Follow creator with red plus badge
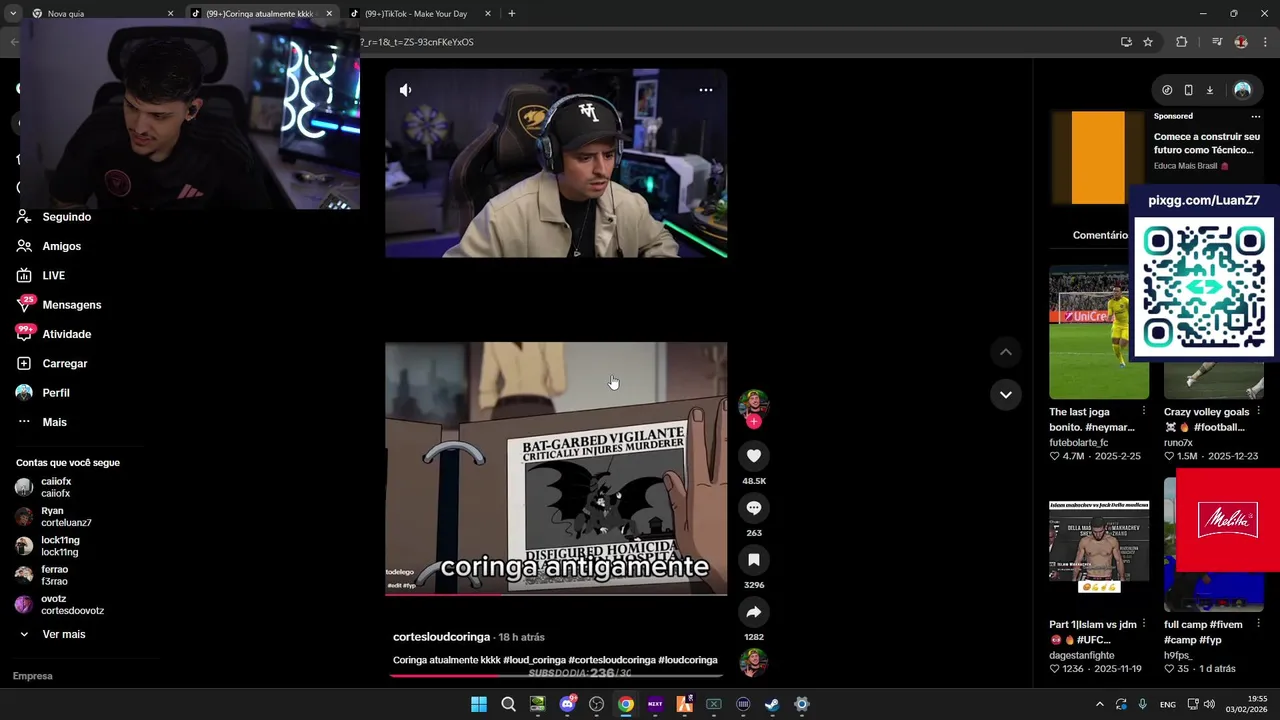This screenshot has height=720, width=1280. 754,422
